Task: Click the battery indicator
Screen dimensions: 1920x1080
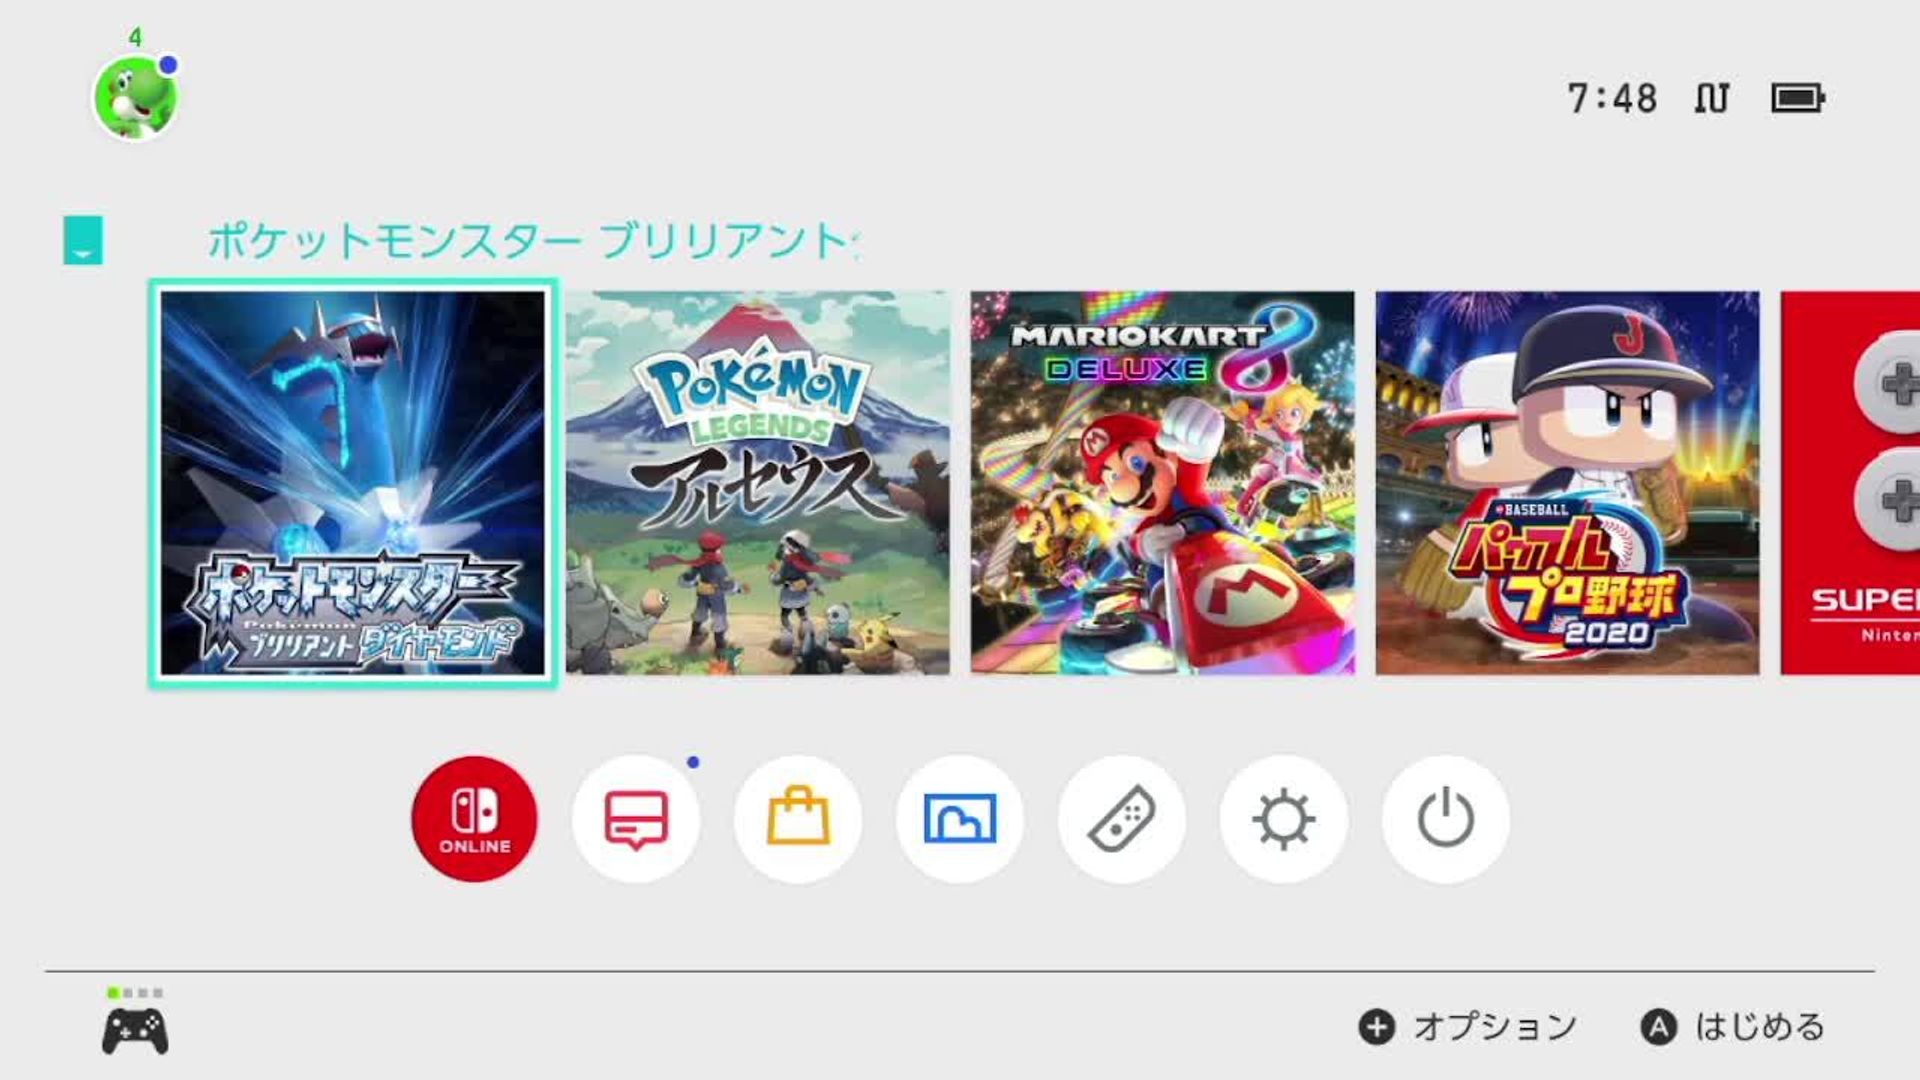Action: [x=1798, y=98]
